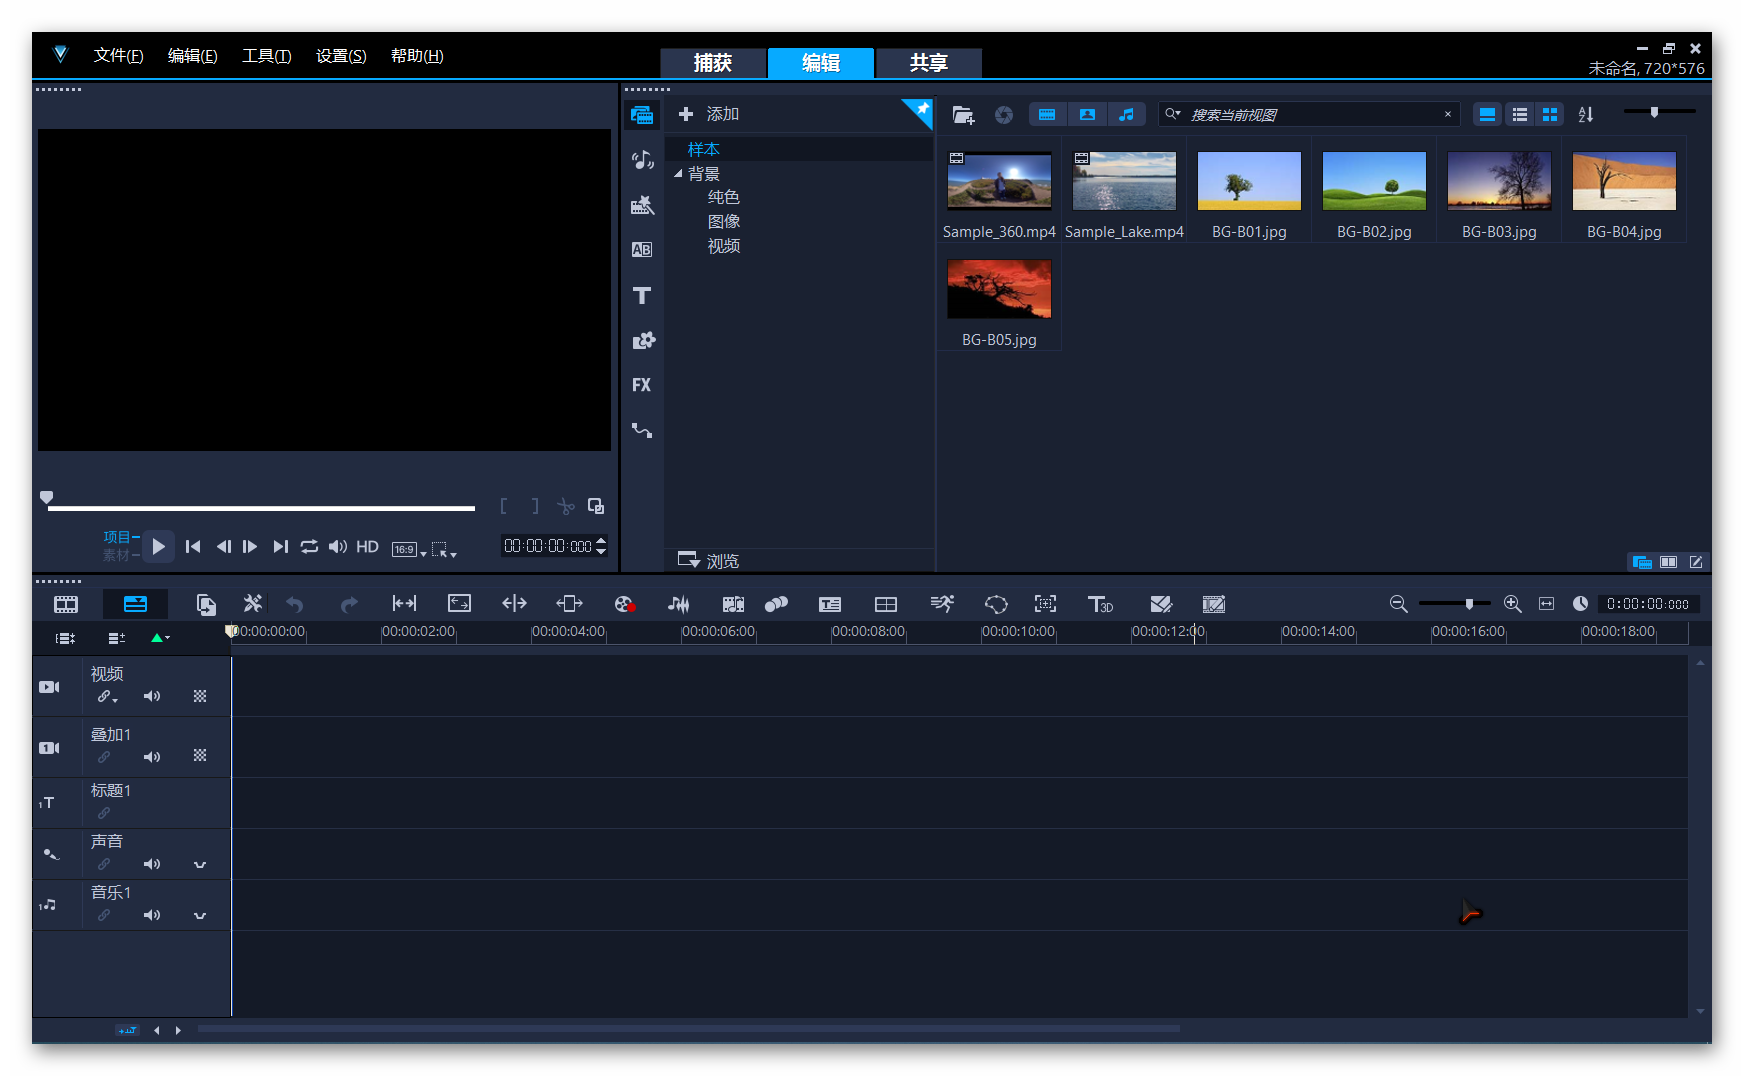Switch to Timeline view
The width and height of the screenshot is (1744, 1076).
pos(135,604)
